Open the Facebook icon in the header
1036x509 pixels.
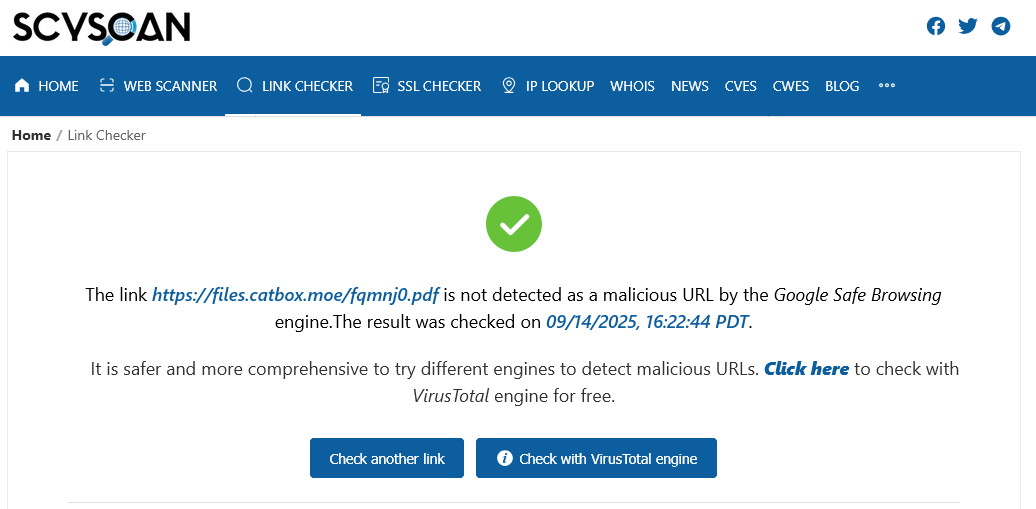tap(936, 26)
